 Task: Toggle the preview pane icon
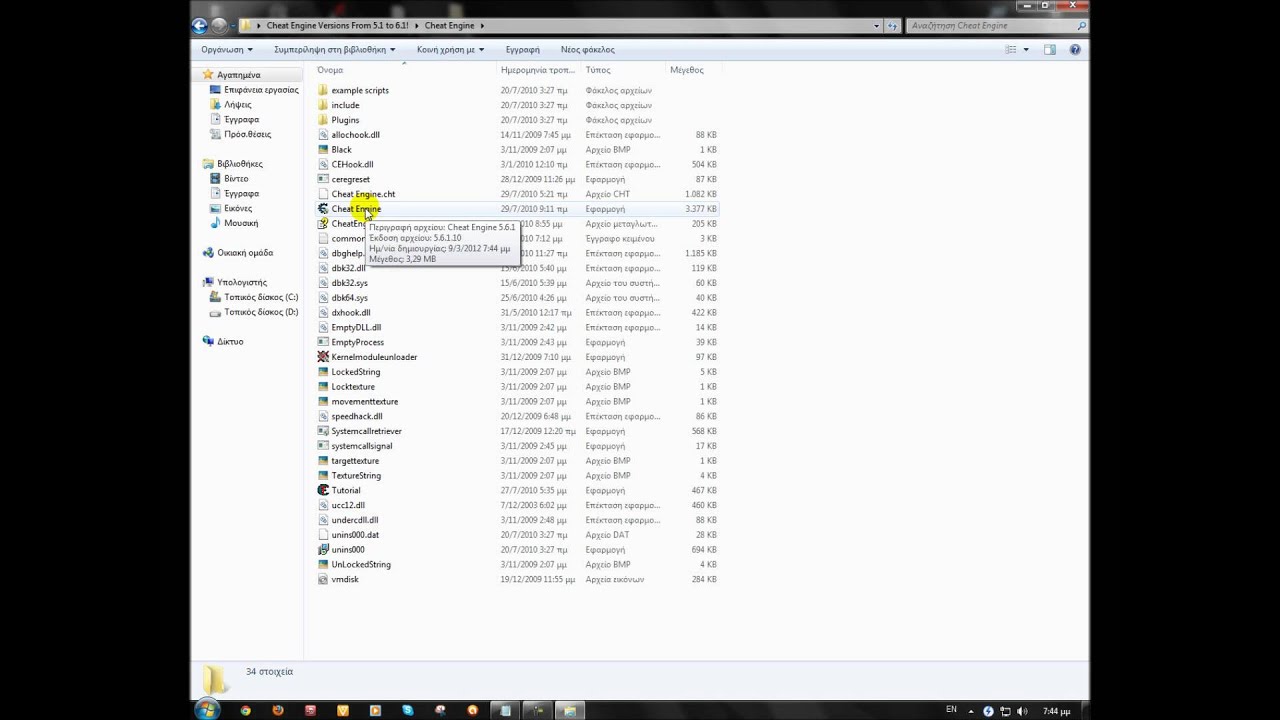1050,49
